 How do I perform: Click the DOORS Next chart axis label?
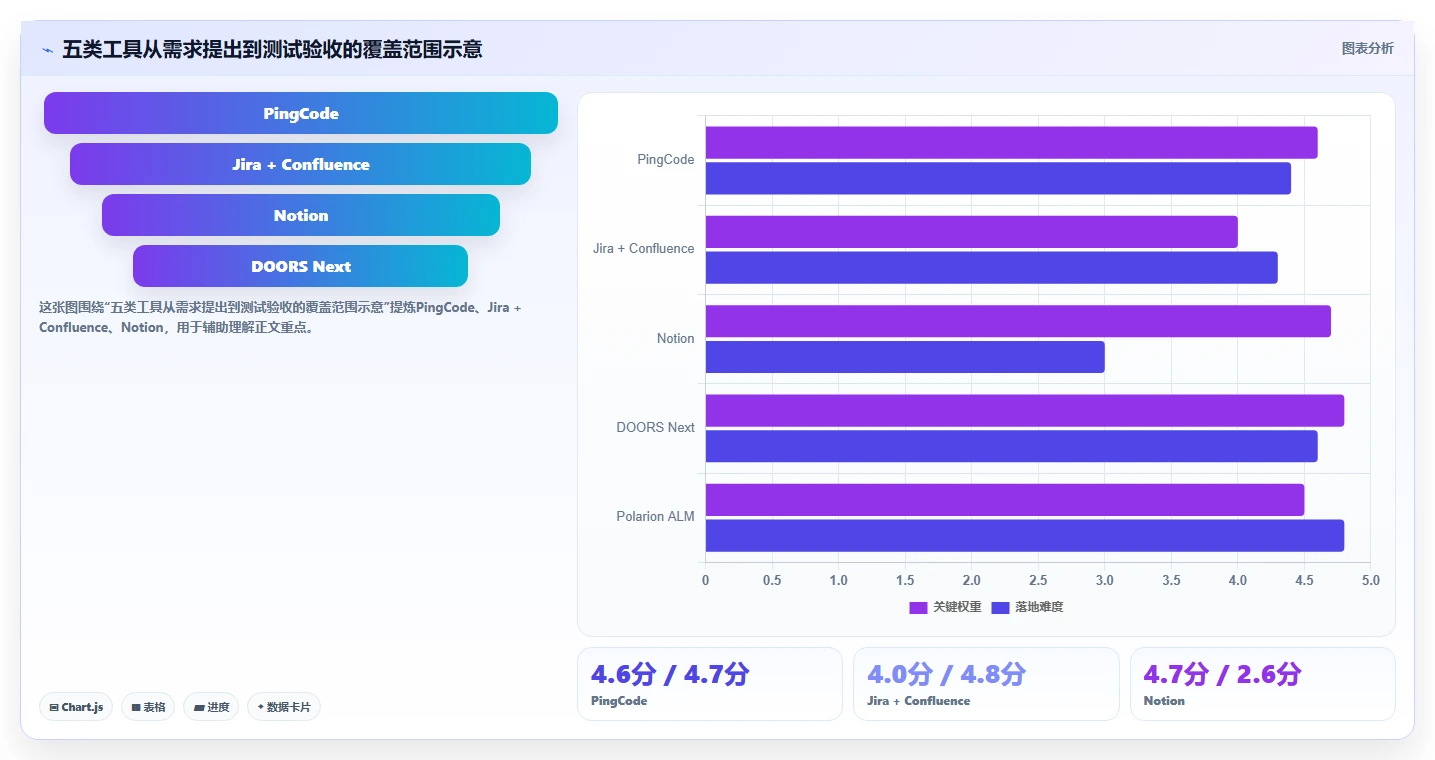pos(655,428)
